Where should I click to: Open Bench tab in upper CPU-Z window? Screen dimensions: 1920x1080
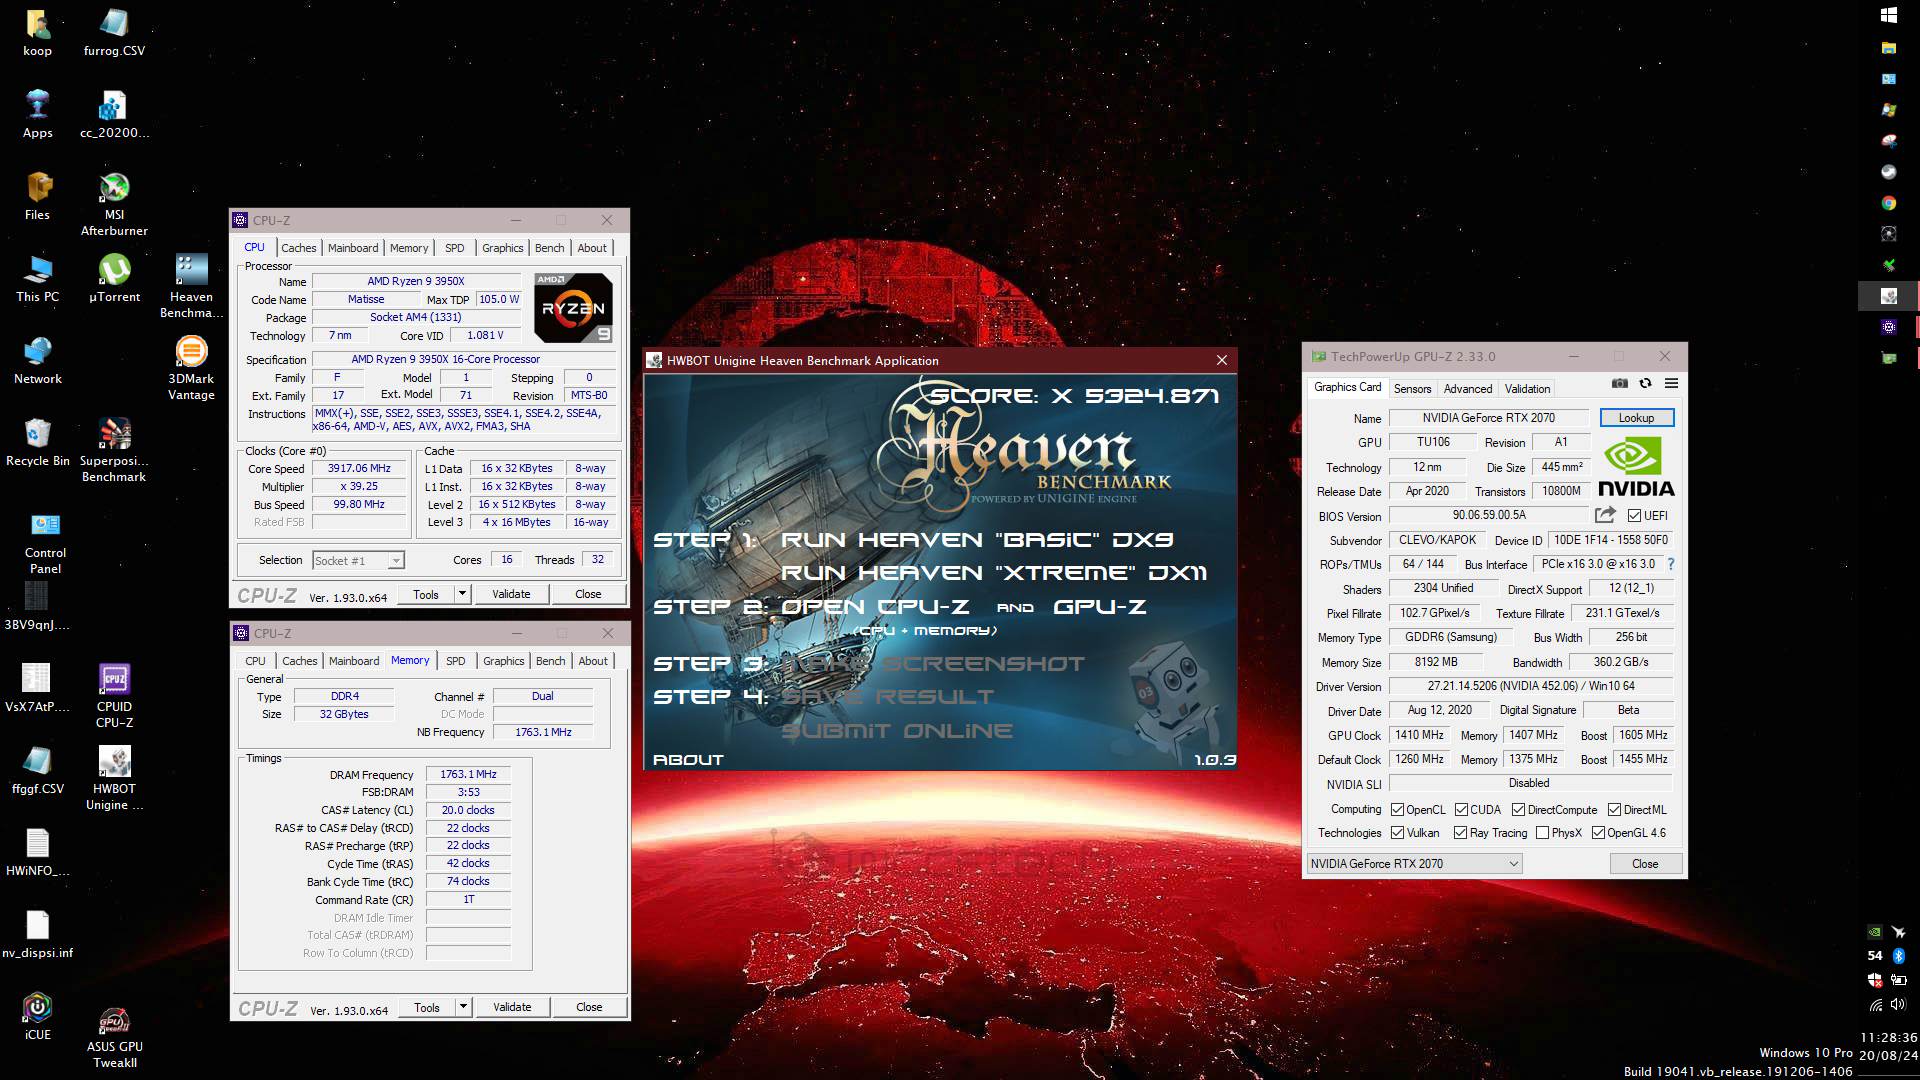coord(549,248)
